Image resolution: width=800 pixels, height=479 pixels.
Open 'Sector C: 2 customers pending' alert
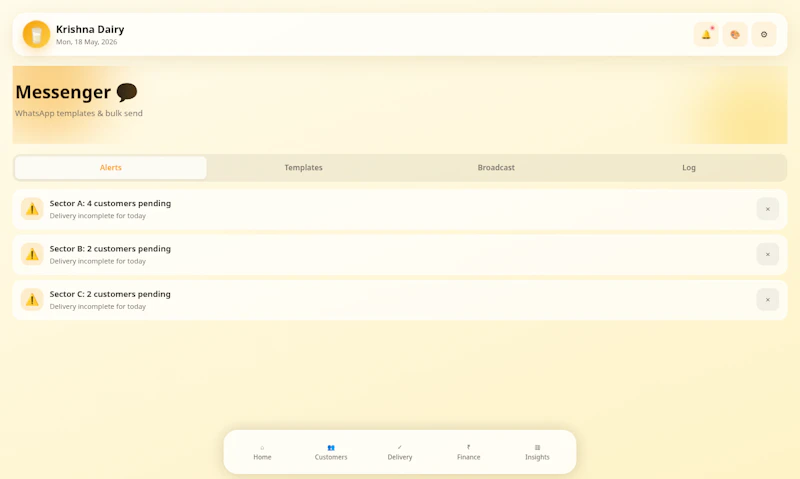click(400, 300)
